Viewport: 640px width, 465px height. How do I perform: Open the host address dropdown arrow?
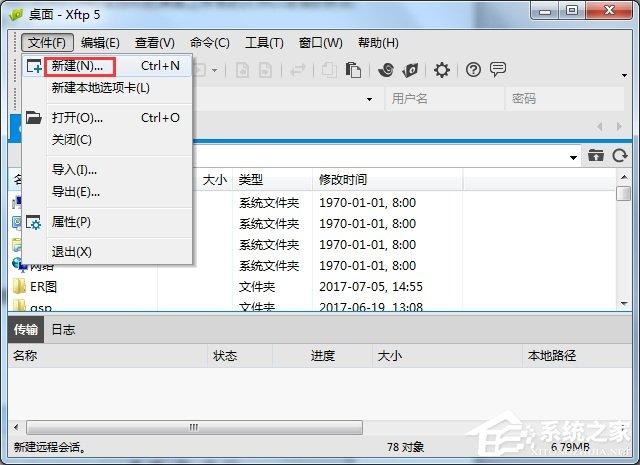click(x=369, y=99)
